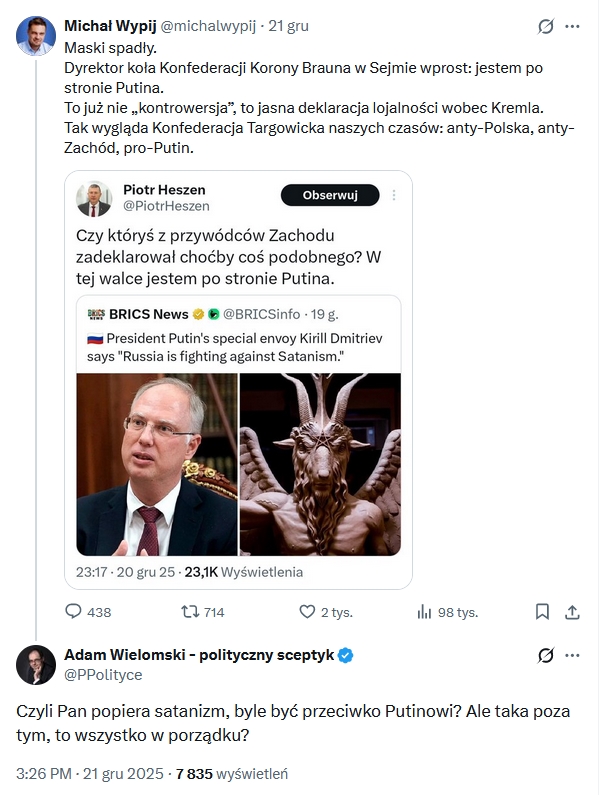The width and height of the screenshot is (600, 795).
Task: Click Piotr Heszen's avatar in embedded tweet
Action: point(94,198)
